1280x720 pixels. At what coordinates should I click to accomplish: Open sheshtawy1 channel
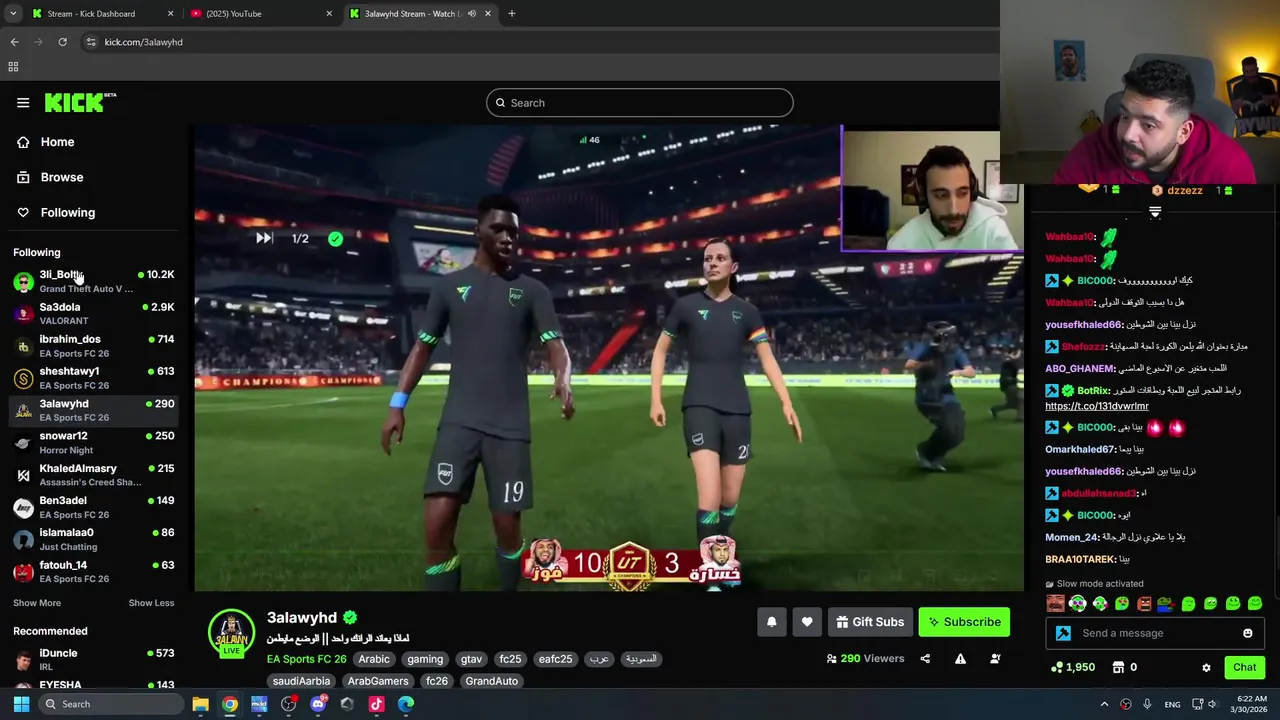coord(94,378)
